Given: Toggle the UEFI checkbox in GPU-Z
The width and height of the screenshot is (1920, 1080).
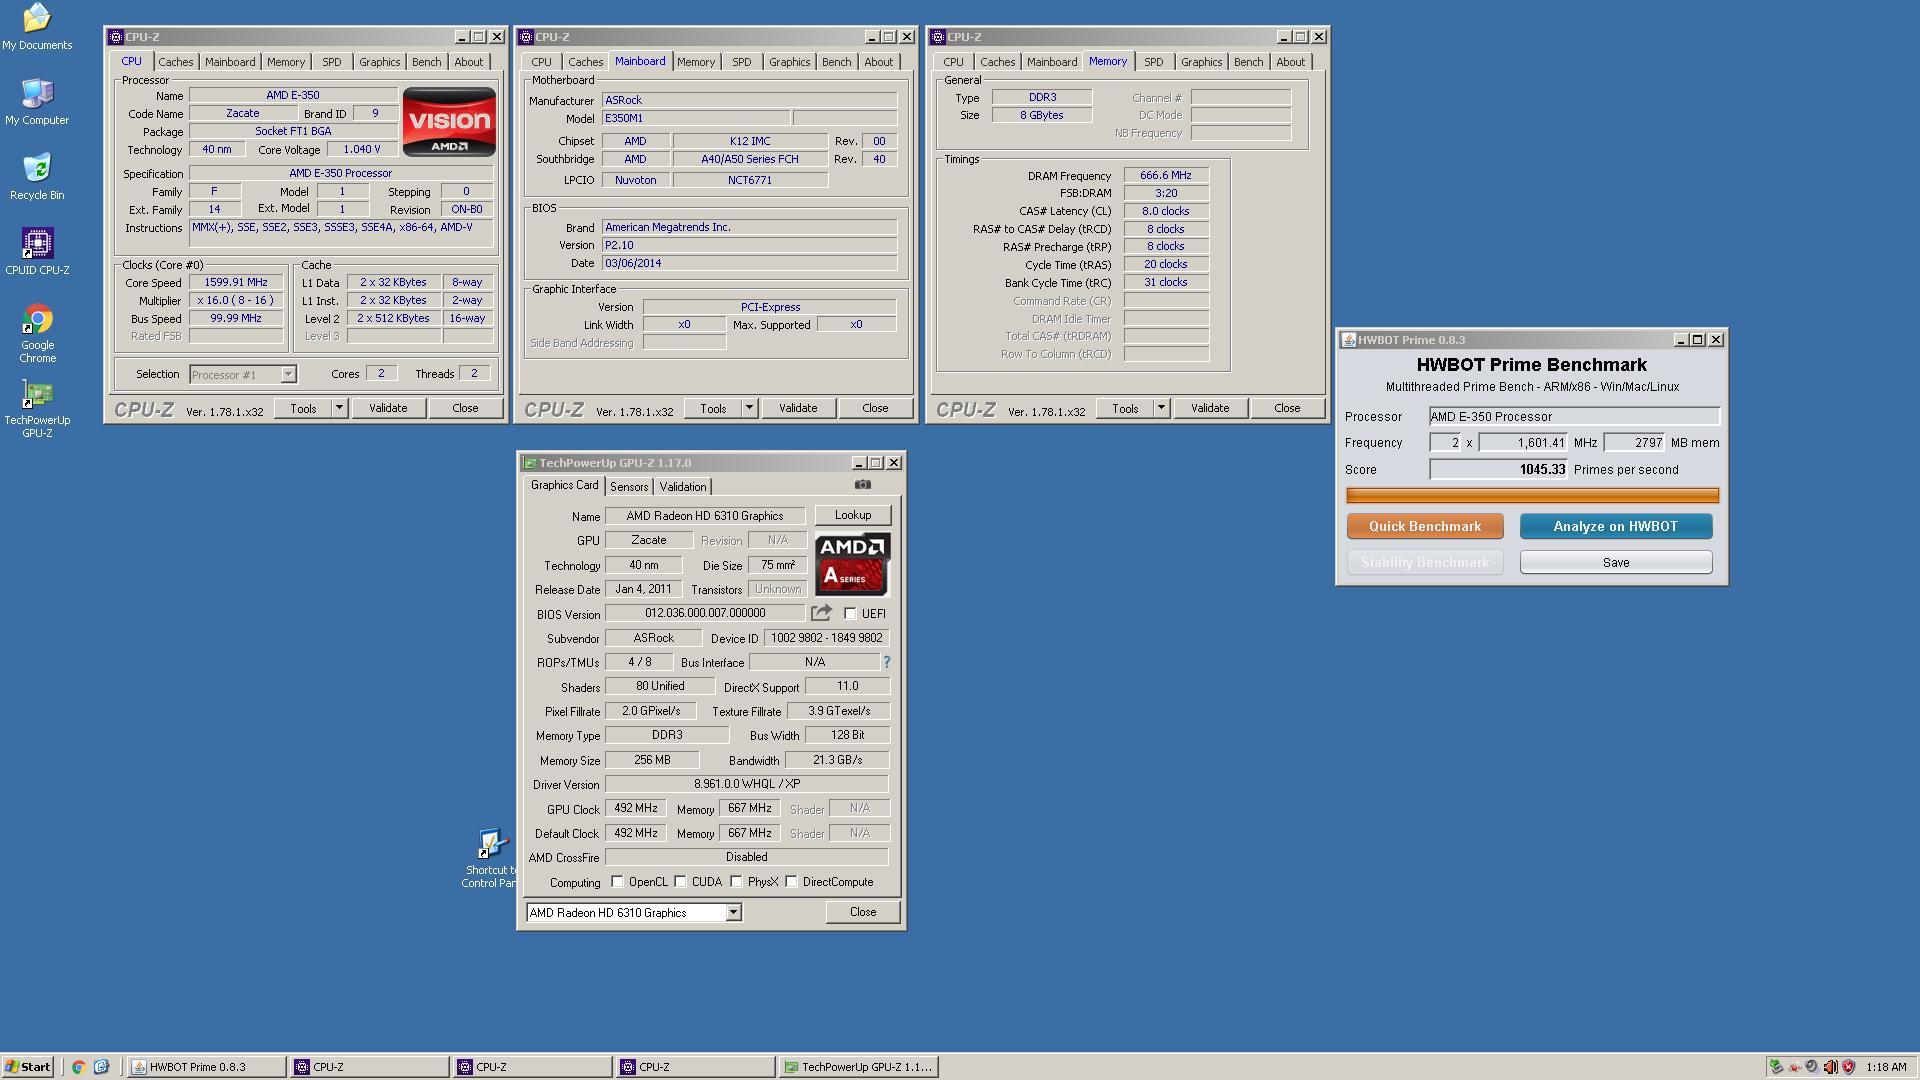Looking at the screenshot, I should 850,614.
